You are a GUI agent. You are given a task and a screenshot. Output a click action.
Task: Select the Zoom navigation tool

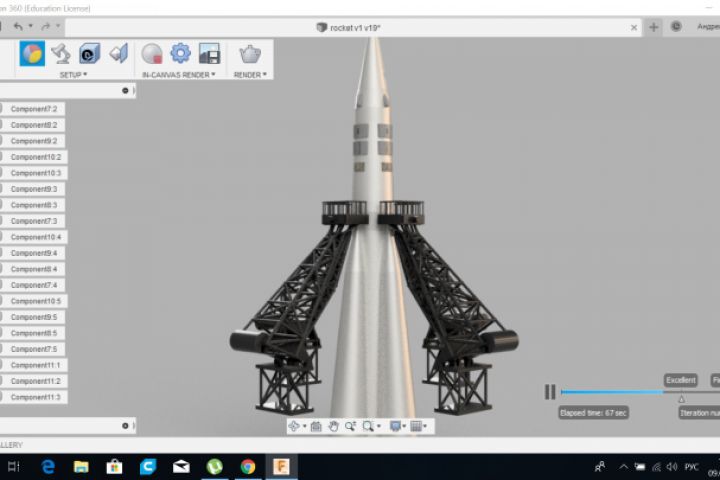coord(350,426)
